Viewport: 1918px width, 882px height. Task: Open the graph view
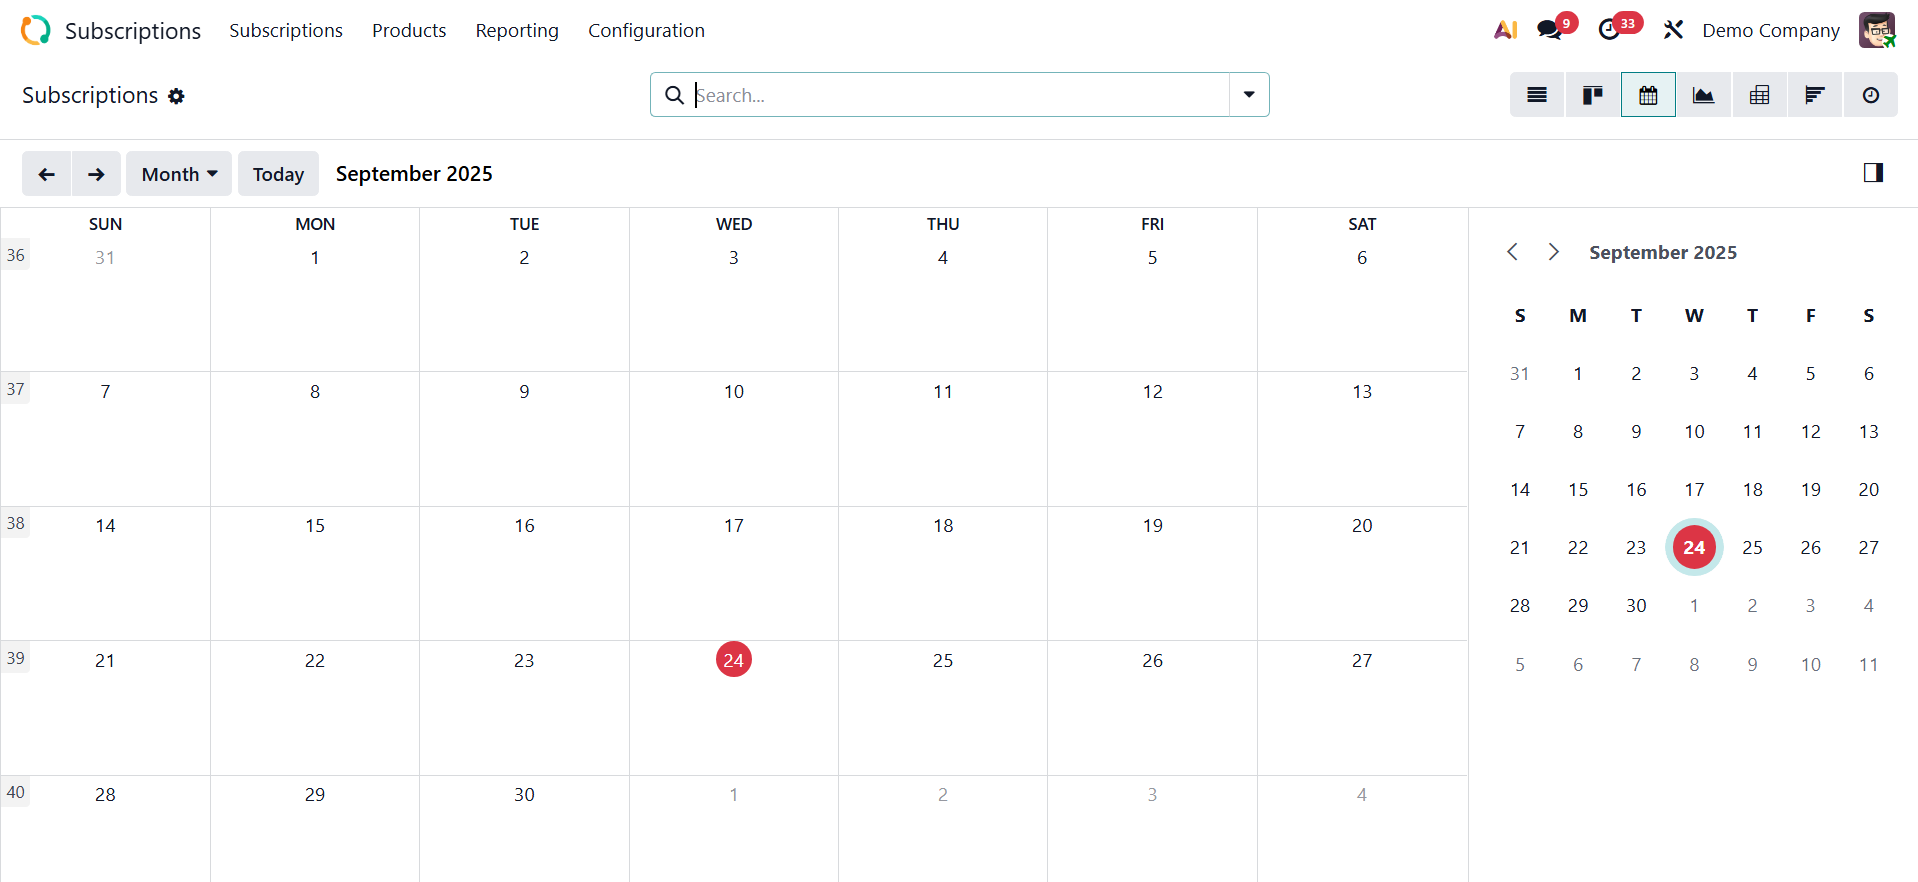[x=1703, y=95]
